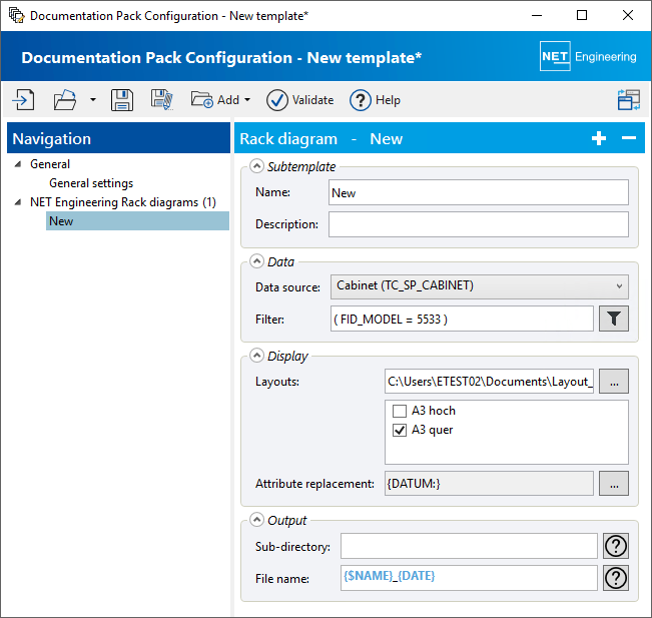
Task: Select General settings in navigation tree
Action: click(x=91, y=183)
